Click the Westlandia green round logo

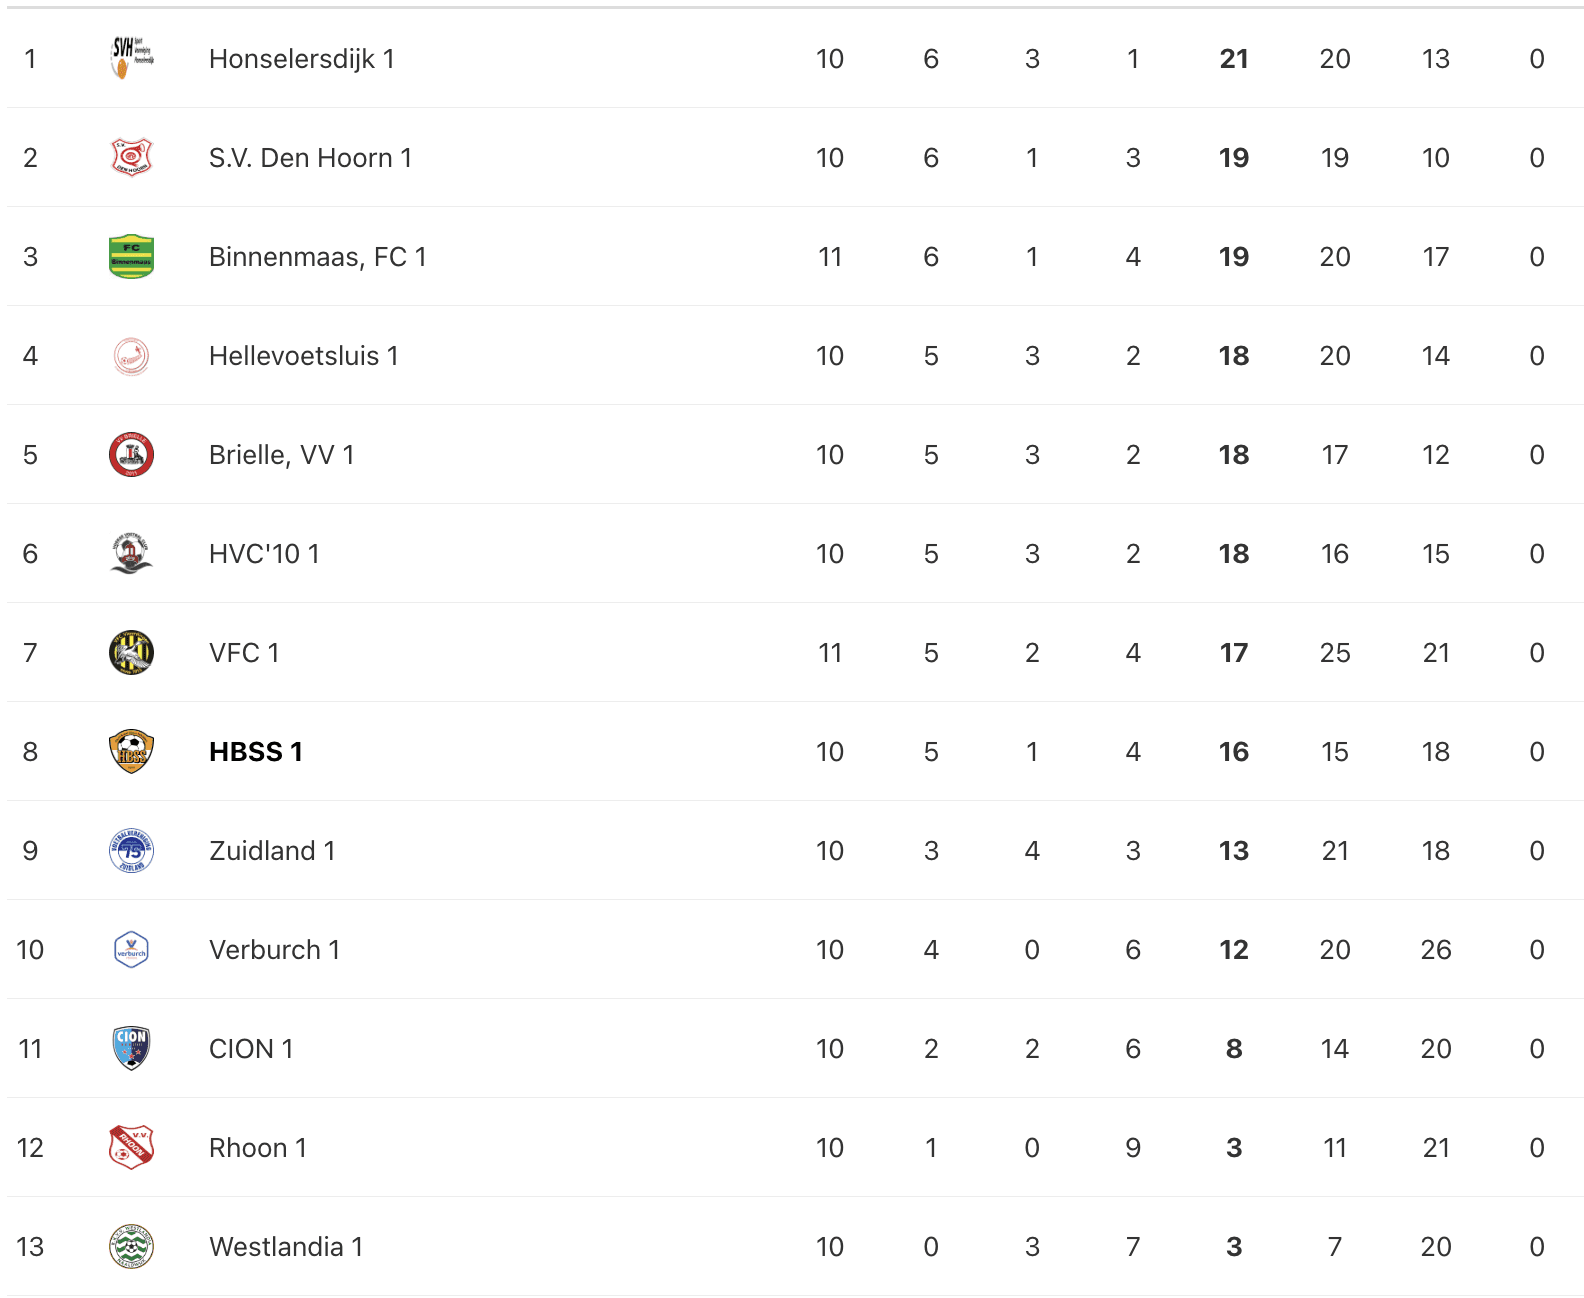pyautogui.click(x=131, y=1246)
